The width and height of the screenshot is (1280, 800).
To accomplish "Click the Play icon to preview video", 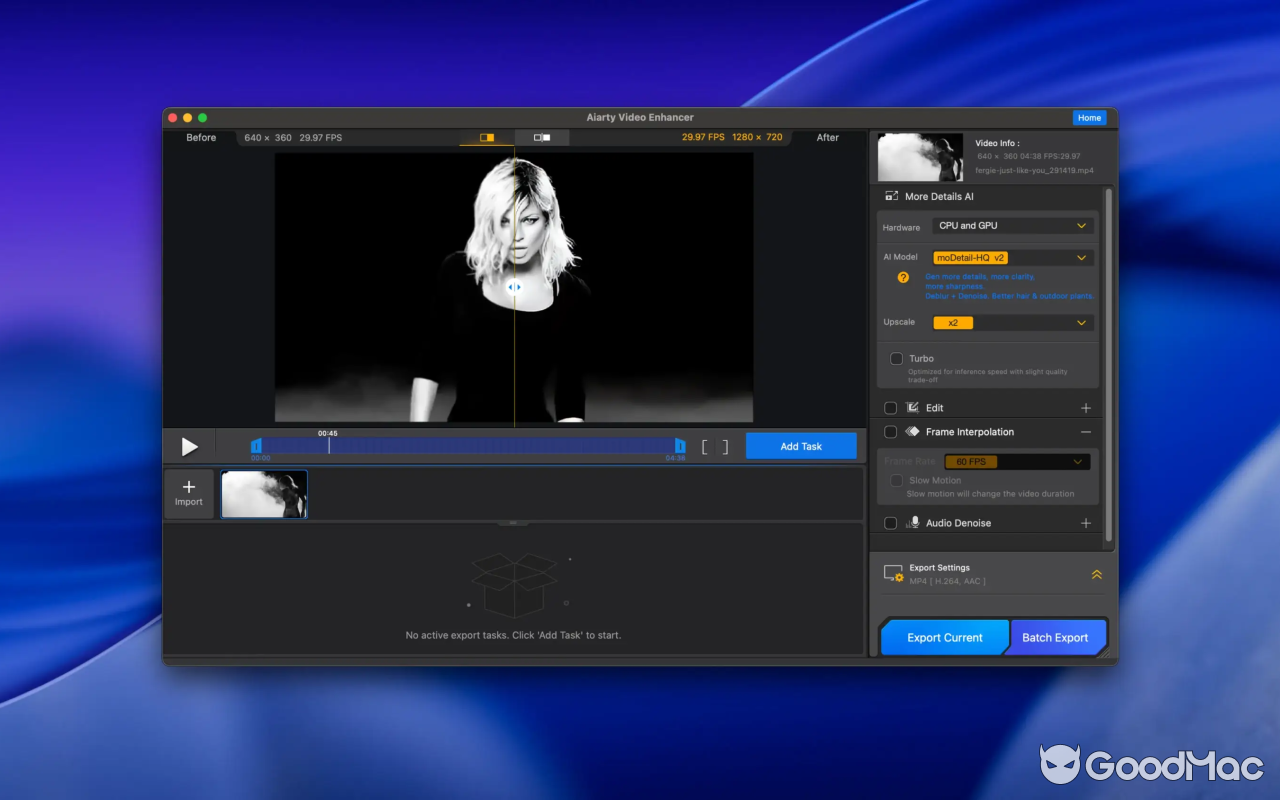I will point(189,446).
